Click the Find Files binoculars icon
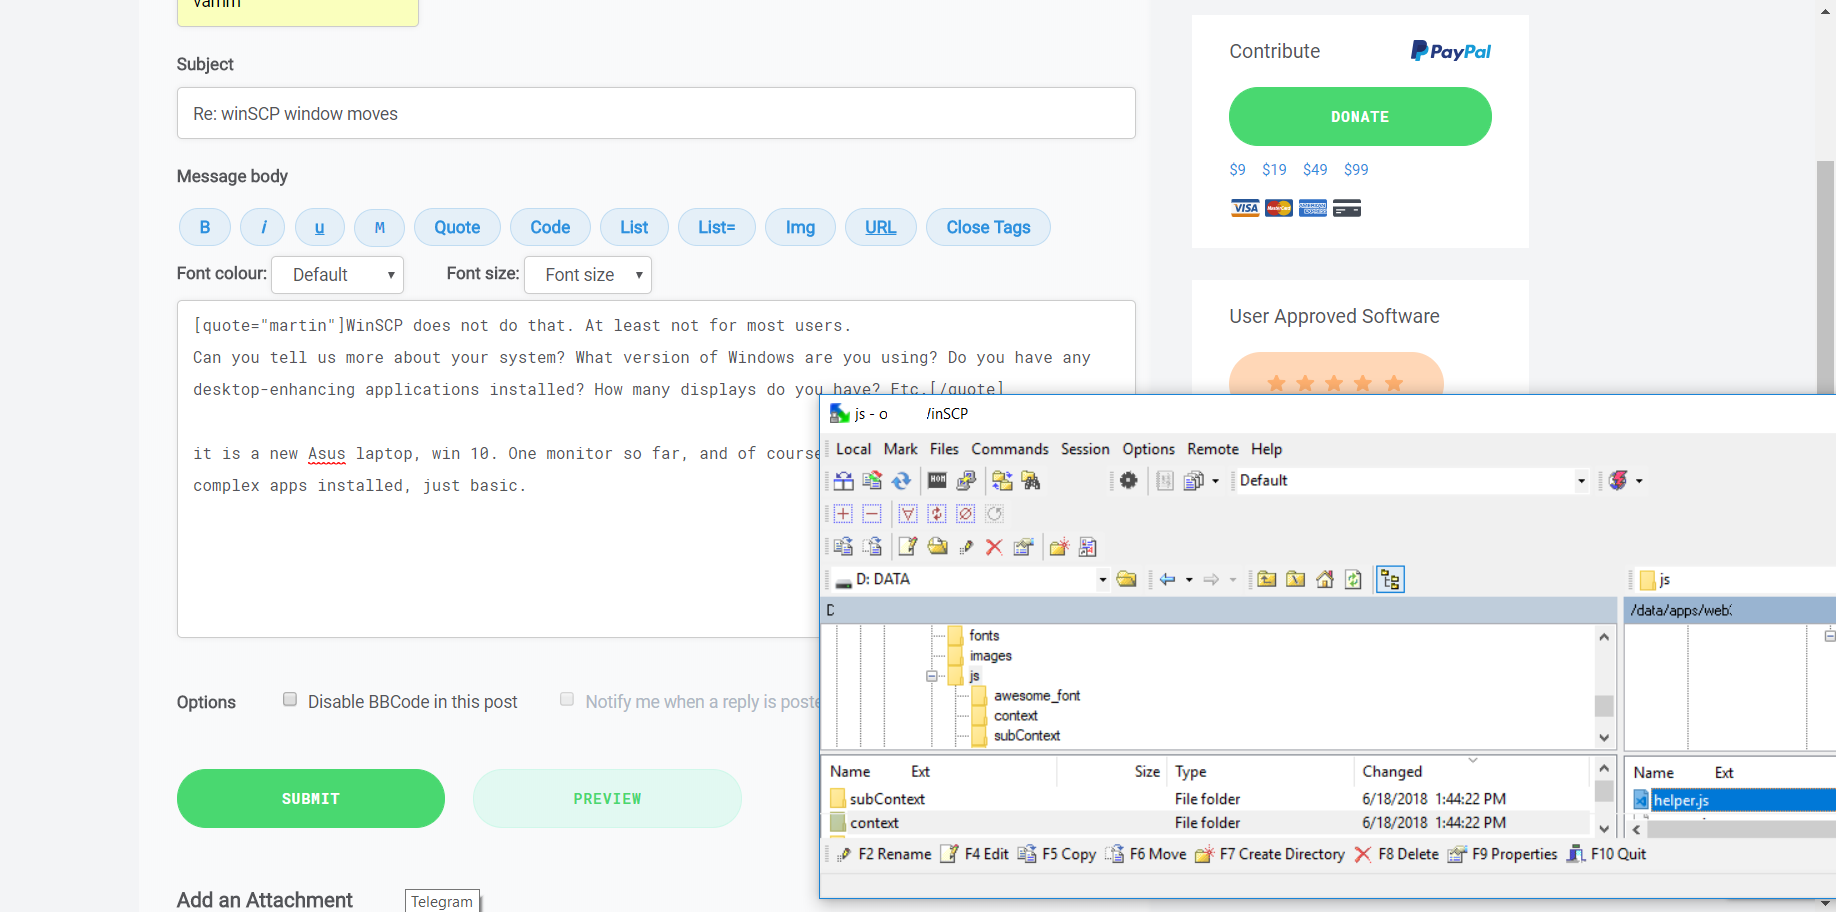The image size is (1836, 912). [x=1031, y=481]
